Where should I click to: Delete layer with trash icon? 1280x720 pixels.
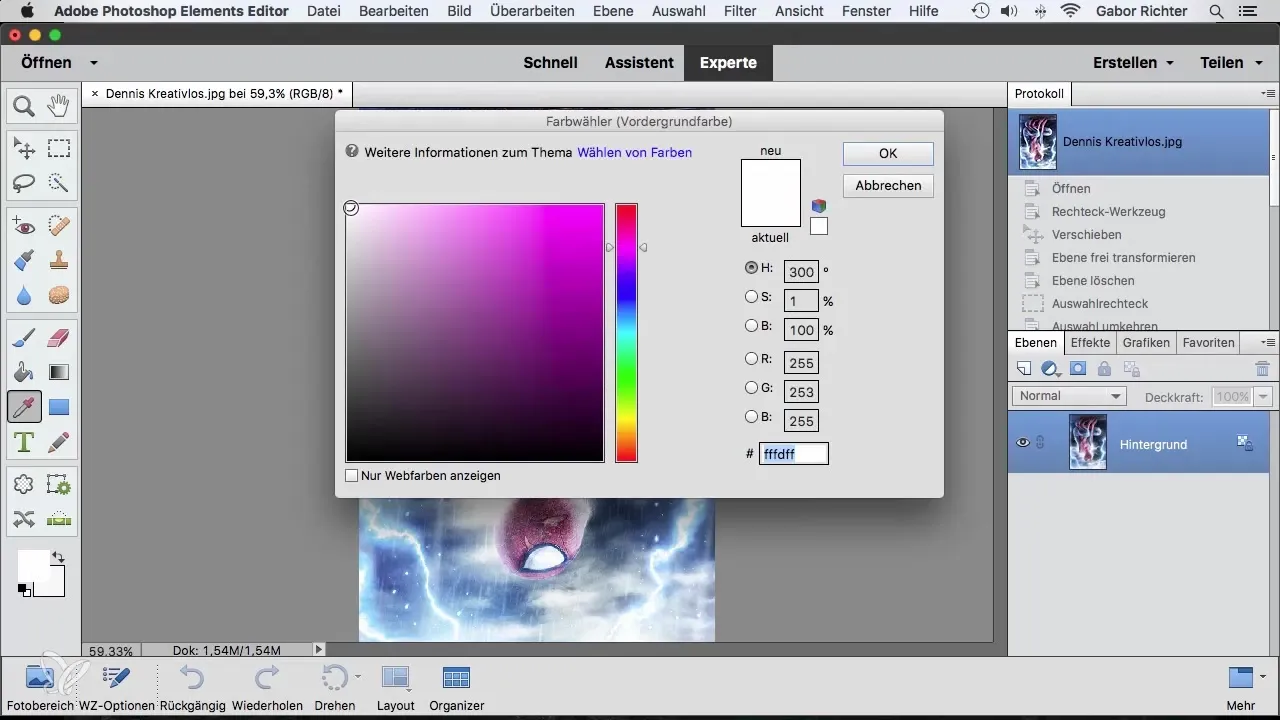(1262, 369)
